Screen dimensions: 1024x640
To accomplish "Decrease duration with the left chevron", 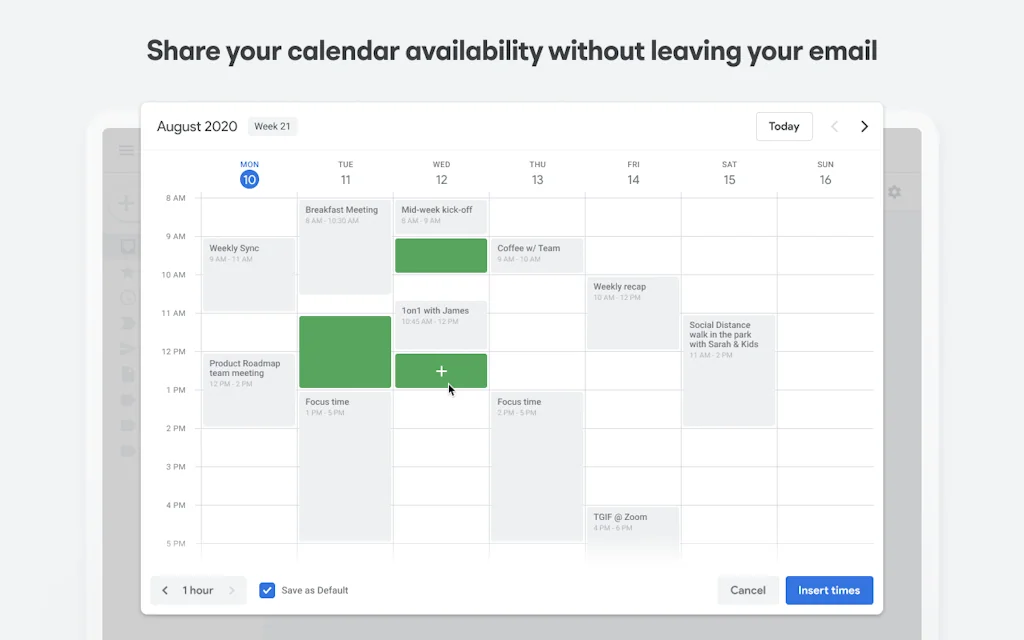I will (166, 590).
